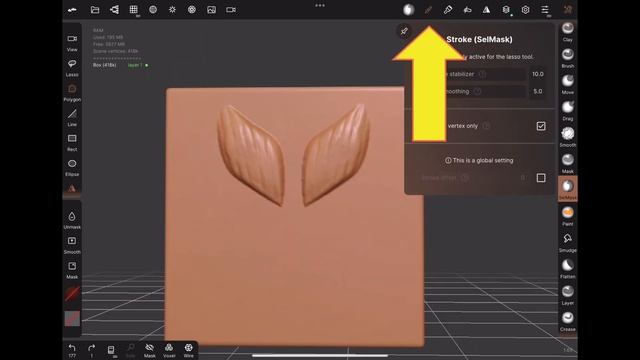The height and width of the screenshot is (360, 640).
Task: Undo the last action
Action: tap(72, 350)
